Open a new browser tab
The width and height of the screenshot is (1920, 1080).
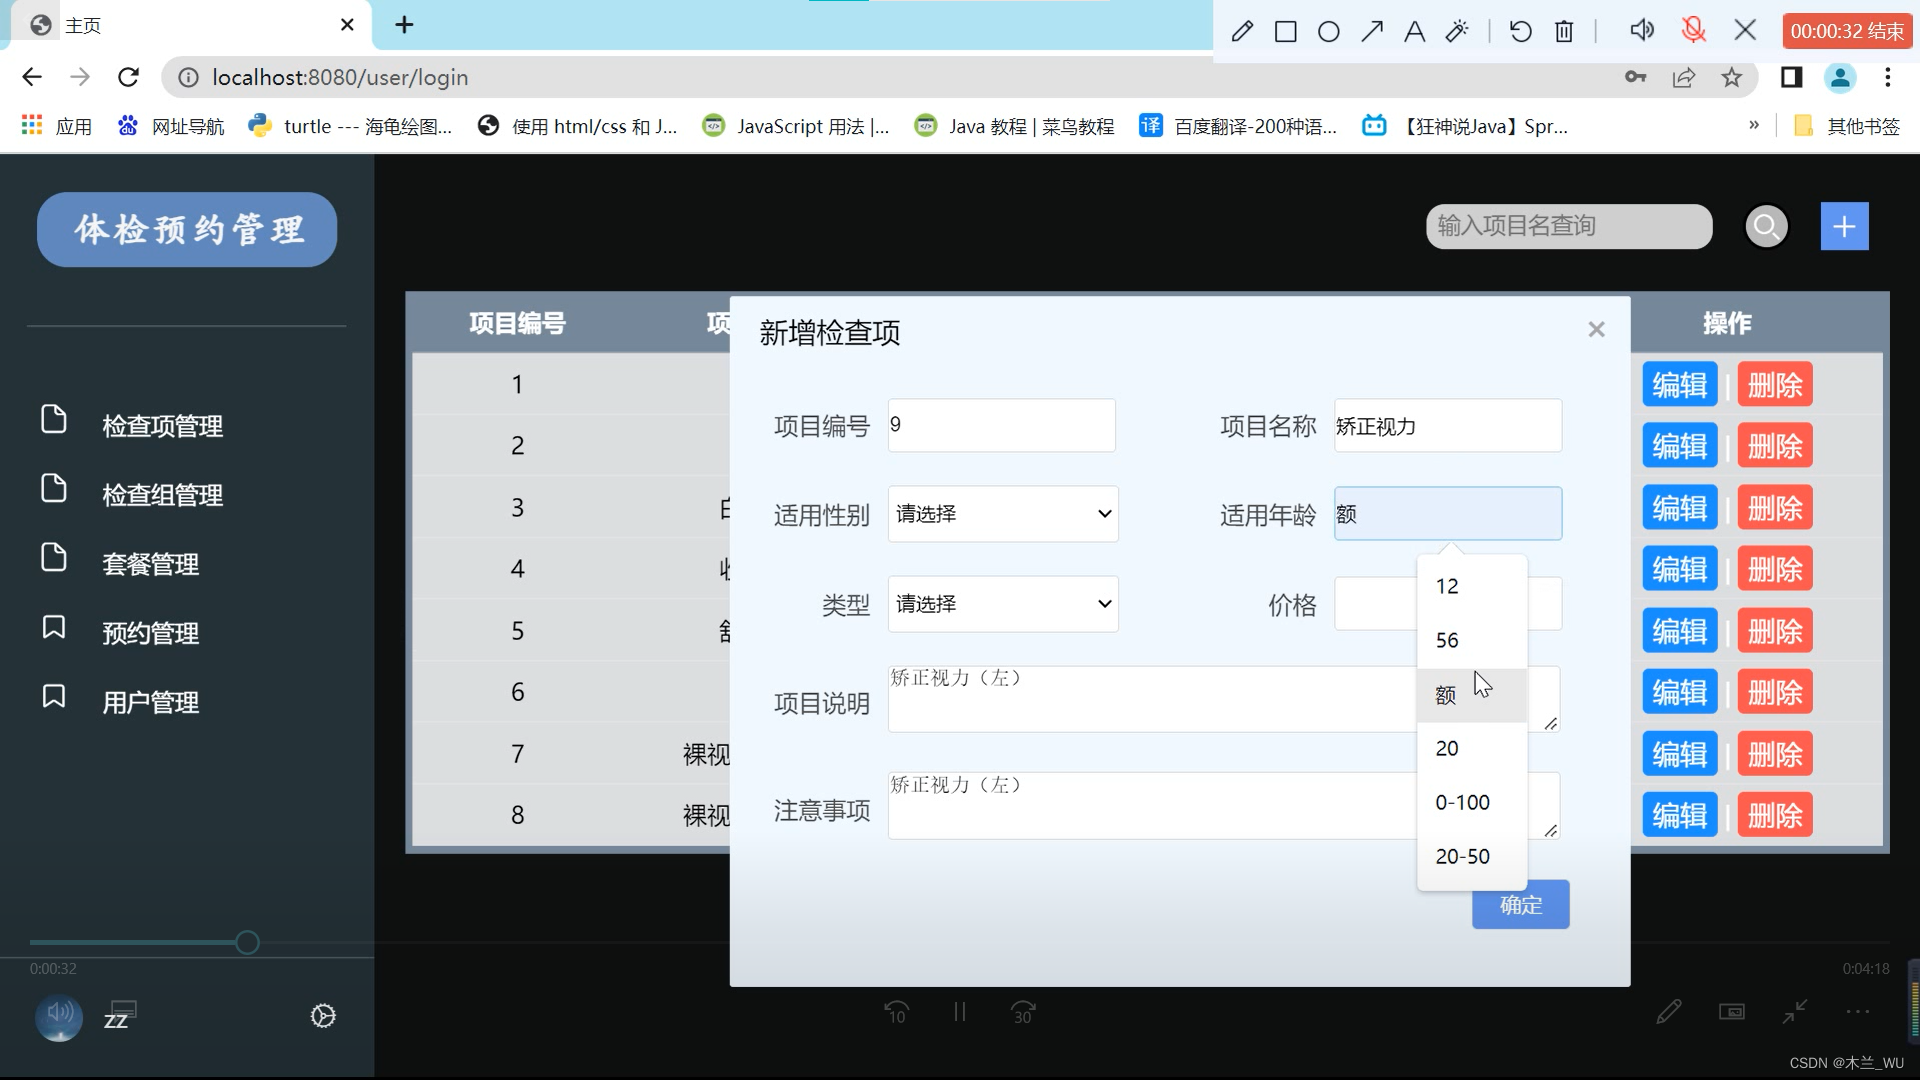tap(404, 25)
